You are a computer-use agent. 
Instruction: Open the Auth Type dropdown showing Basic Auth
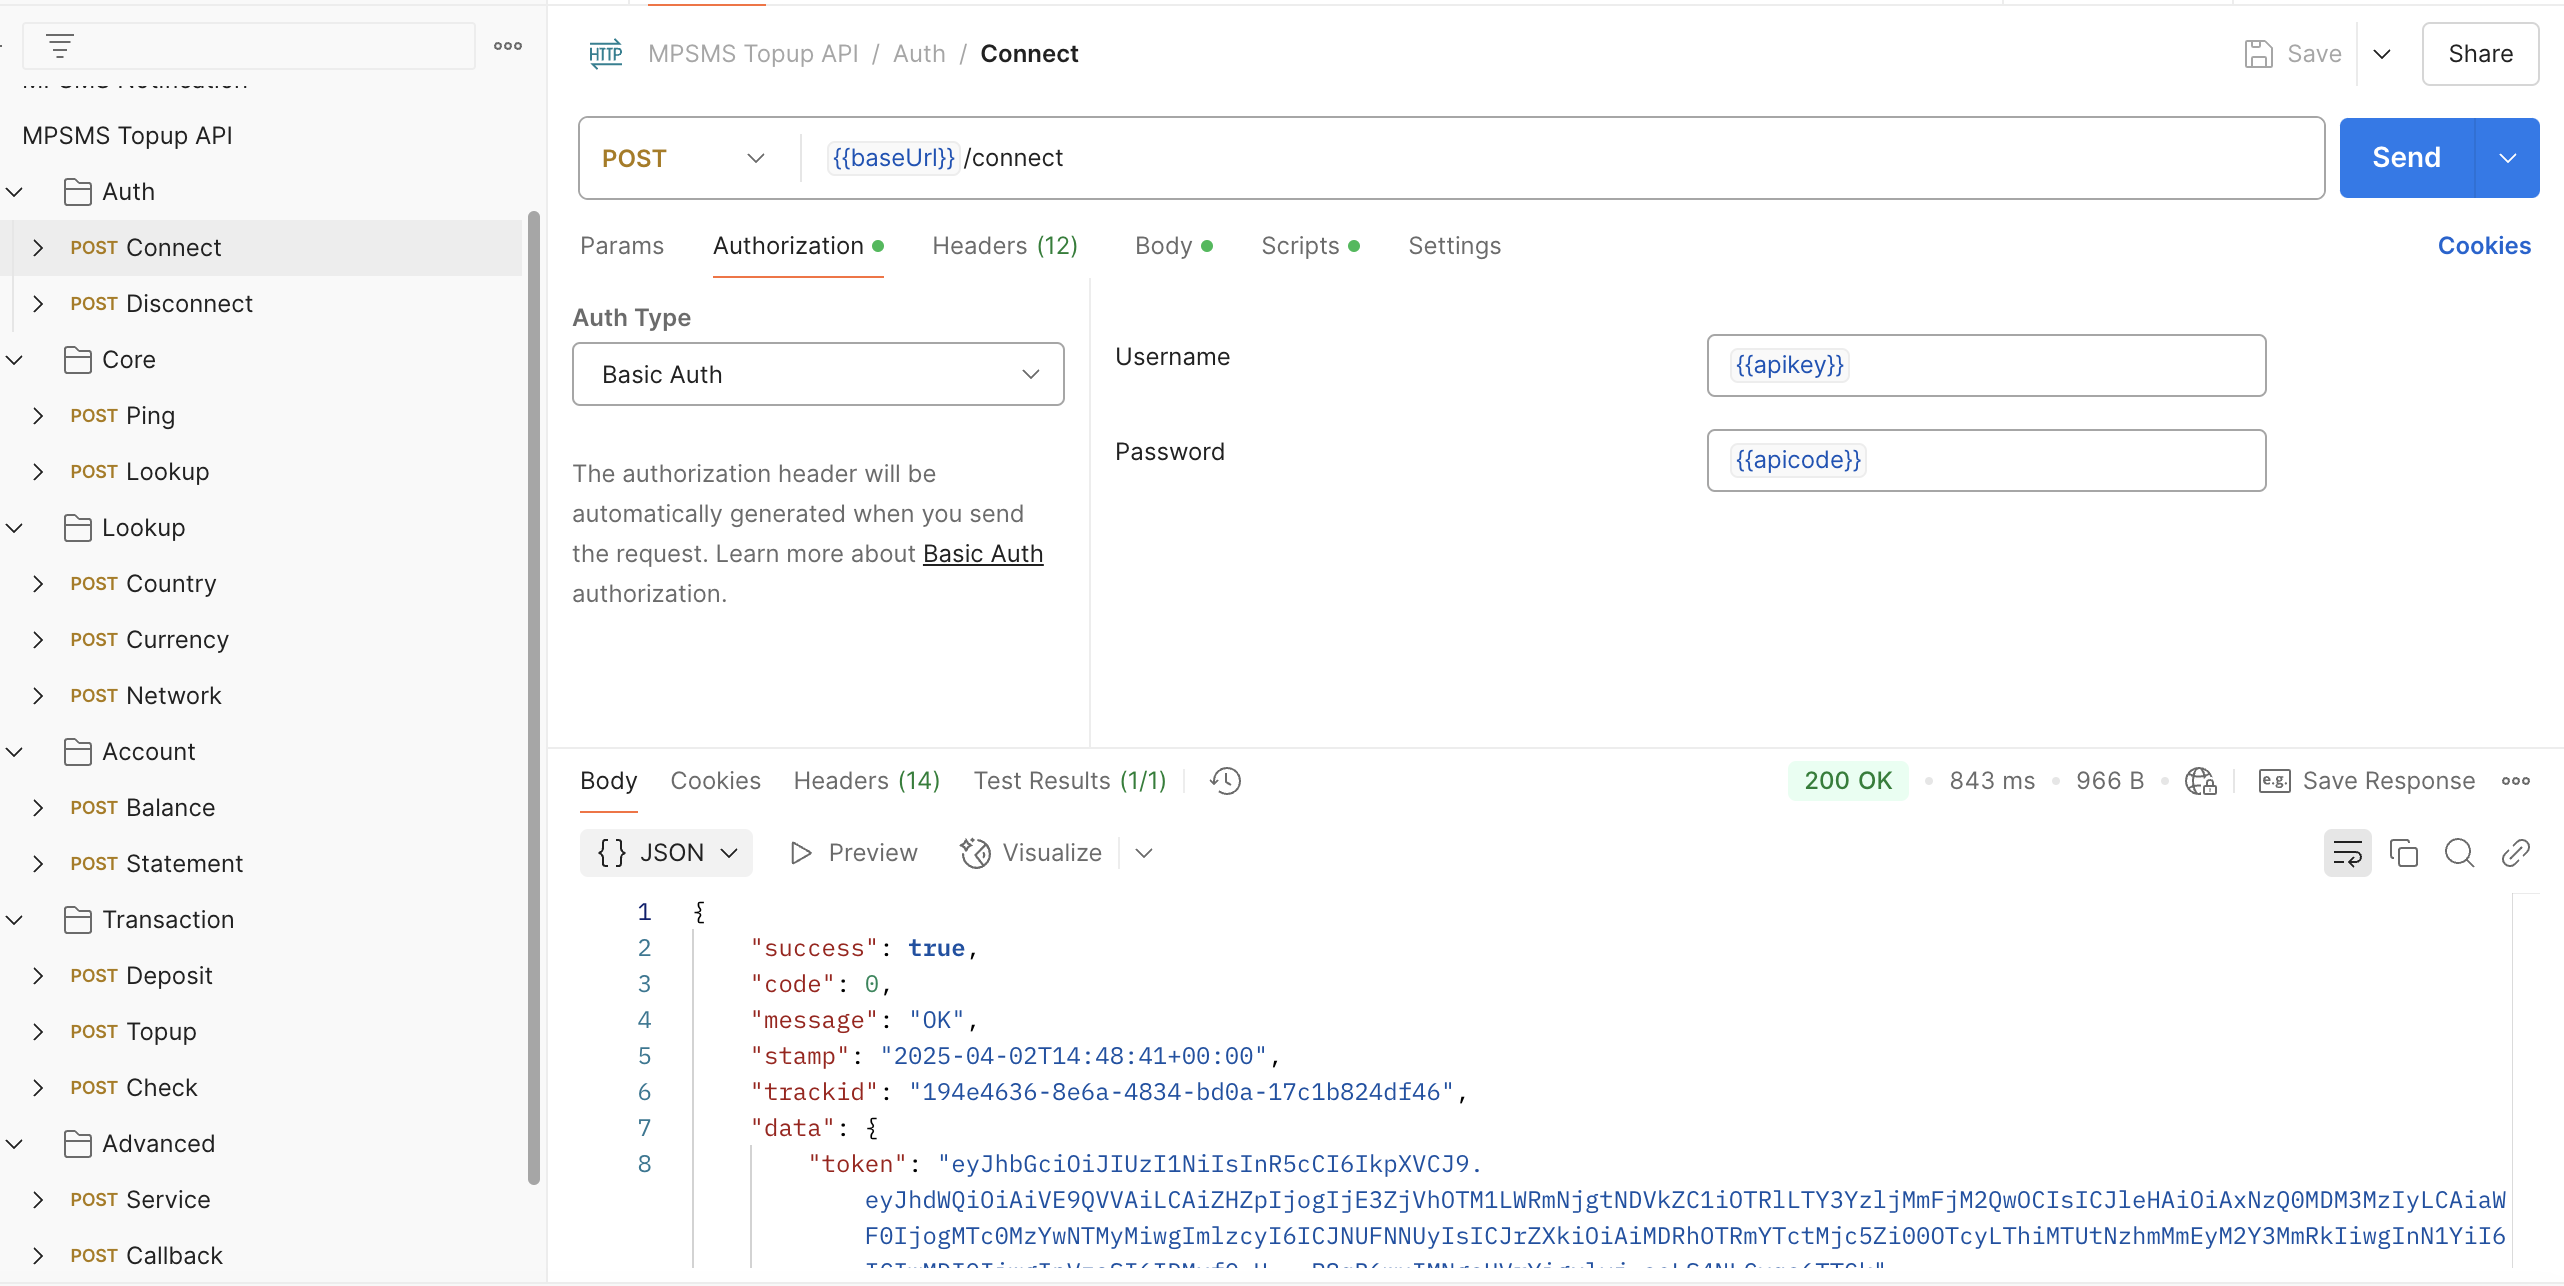[x=817, y=374]
